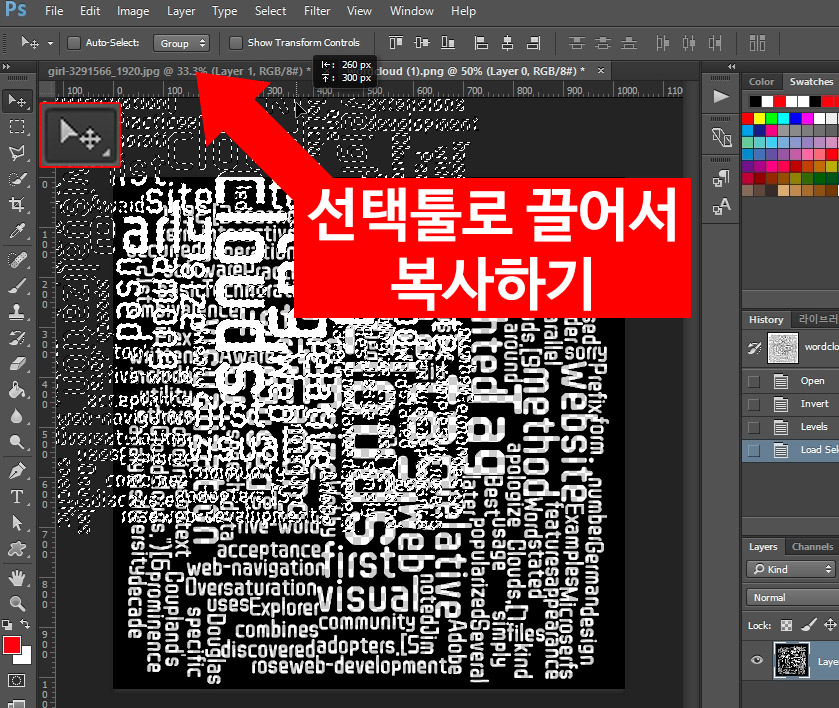Select the Pen tool
The width and height of the screenshot is (839, 708).
[17, 468]
